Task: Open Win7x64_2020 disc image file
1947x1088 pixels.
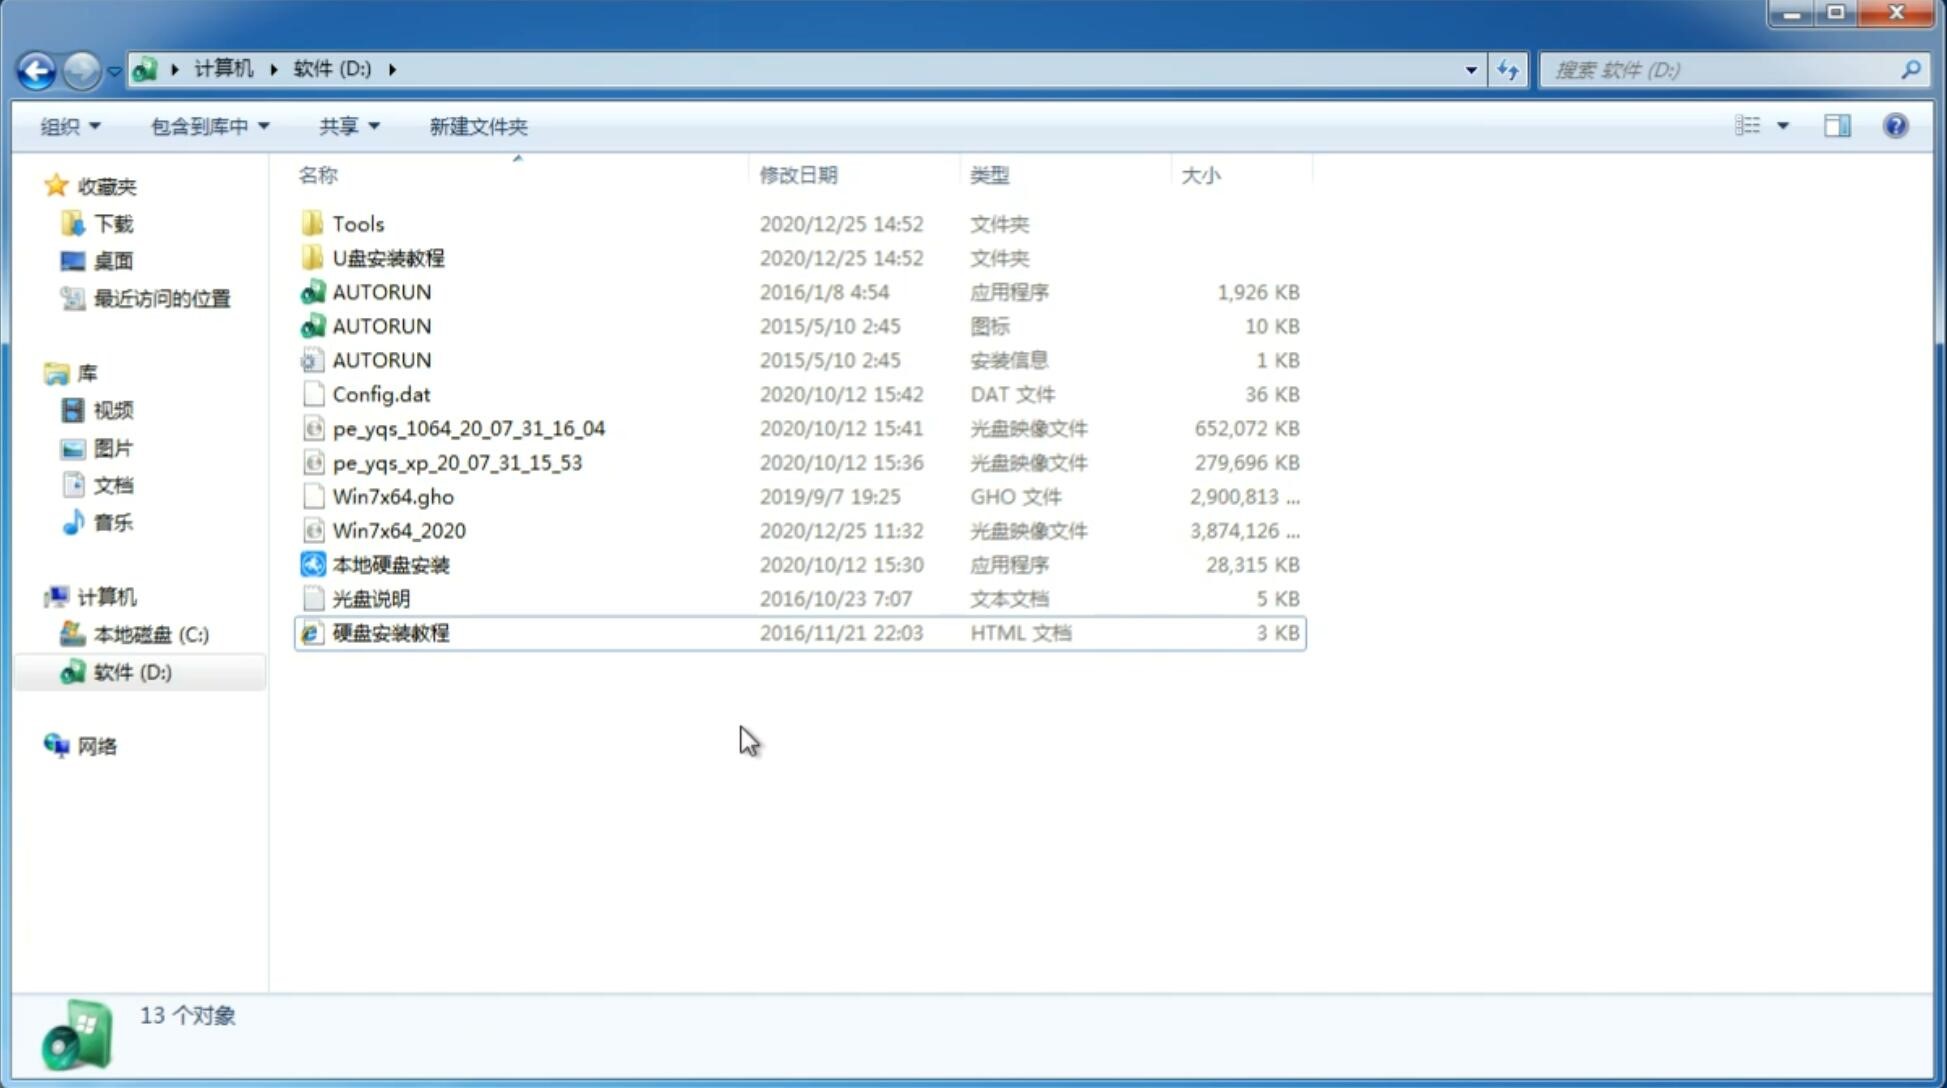Action: click(398, 531)
